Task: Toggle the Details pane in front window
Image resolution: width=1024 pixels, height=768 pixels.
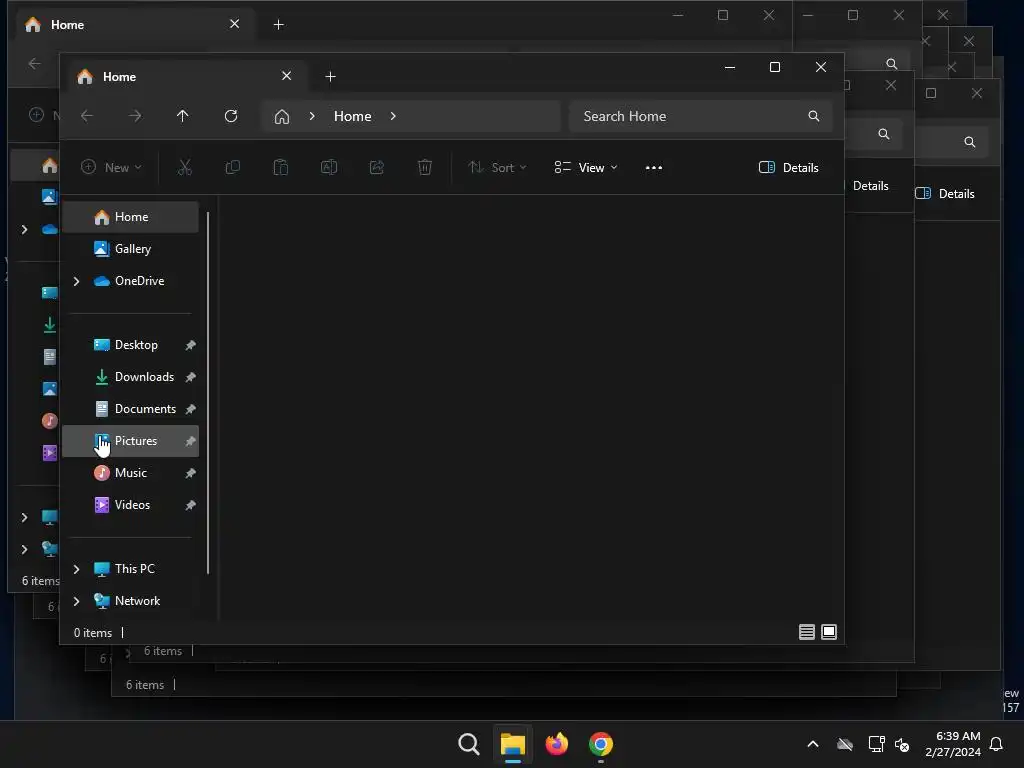Action: (x=788, y=168)
